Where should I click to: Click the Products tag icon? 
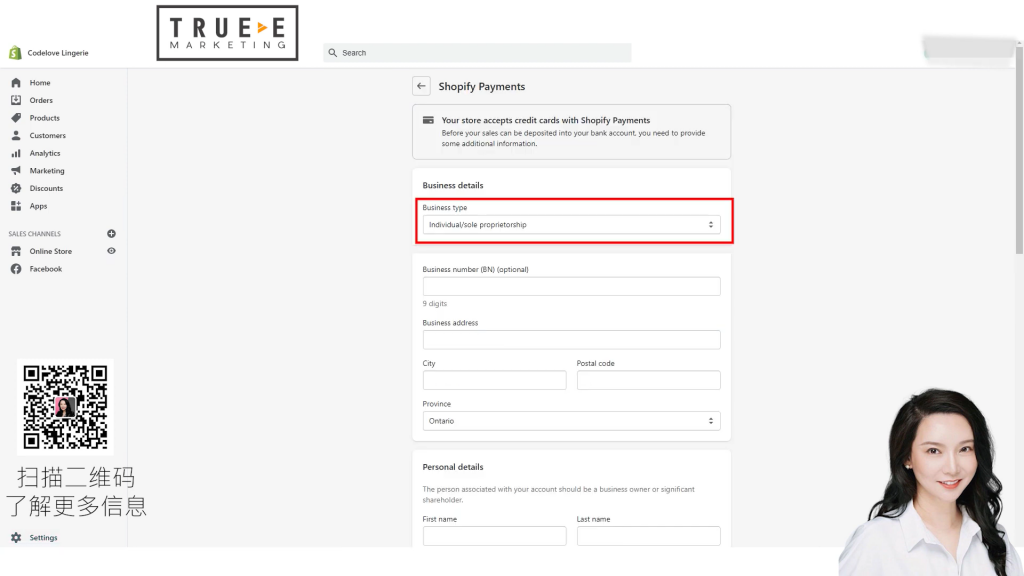coord(16,118)
